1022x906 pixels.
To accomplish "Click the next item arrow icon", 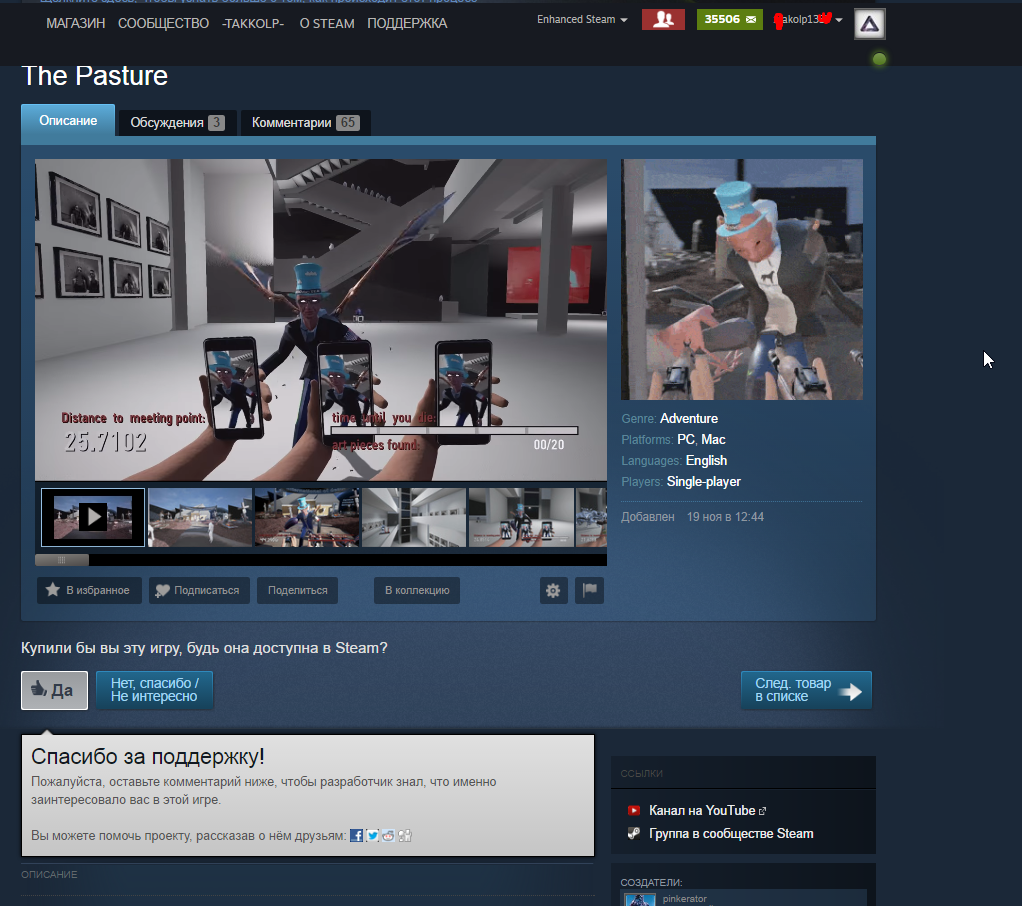I will (850, 691).
